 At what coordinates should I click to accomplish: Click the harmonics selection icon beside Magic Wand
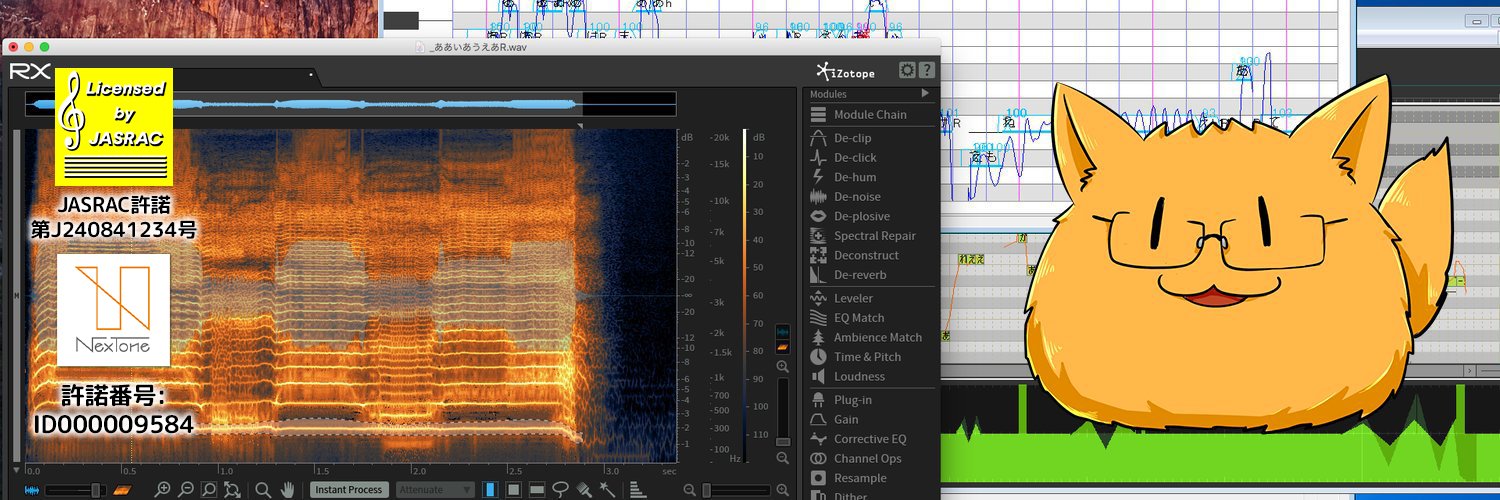(637, 490)
